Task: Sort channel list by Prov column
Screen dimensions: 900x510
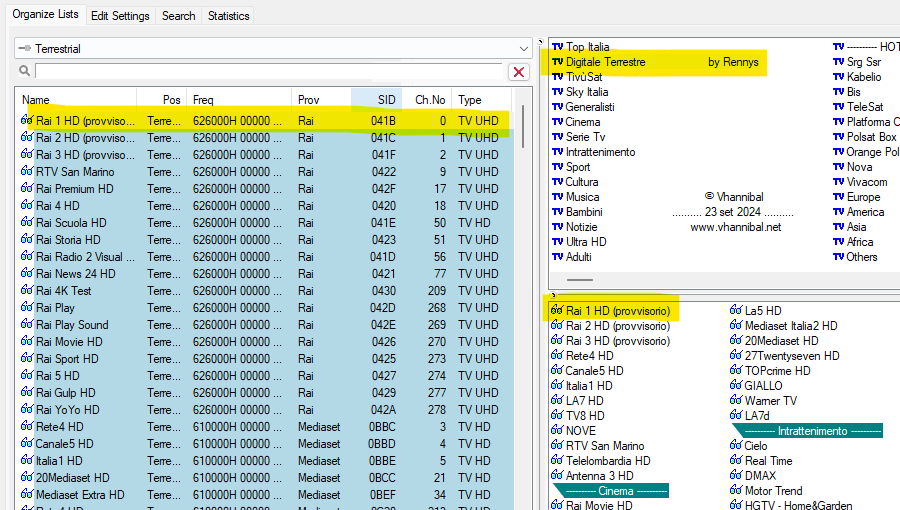Action: [321, 100]
